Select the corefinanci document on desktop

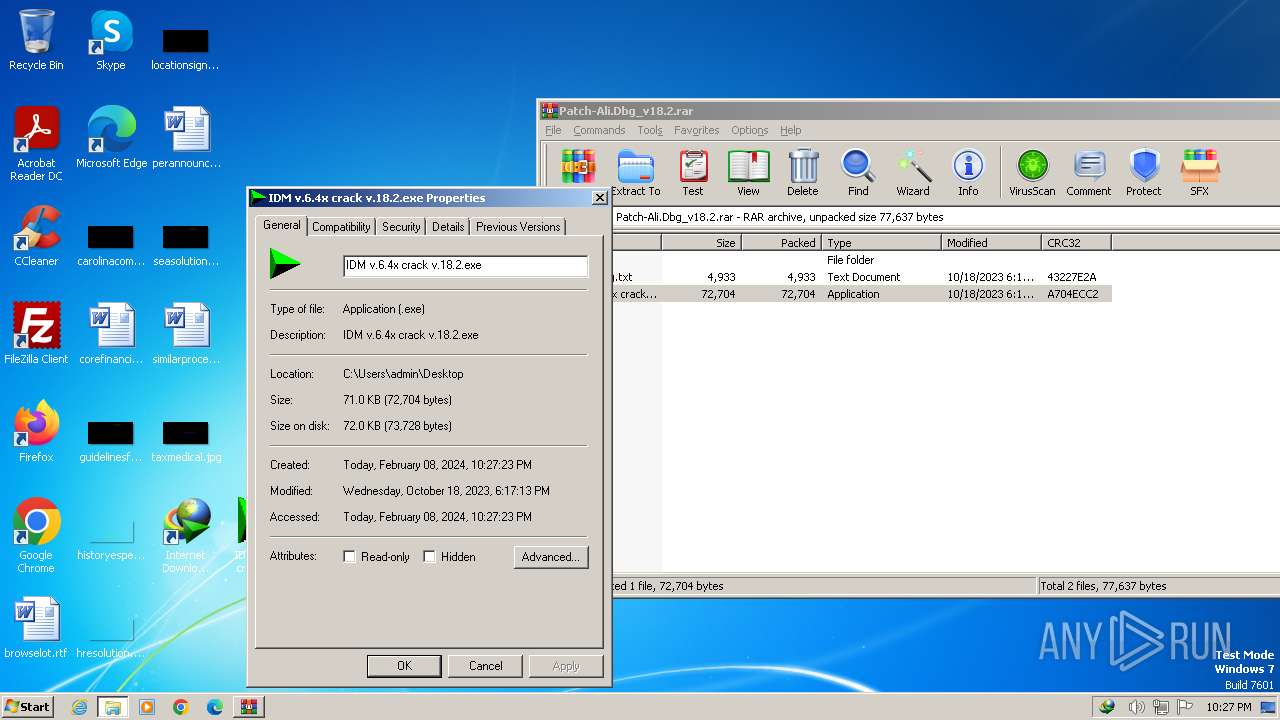point(111,334)
